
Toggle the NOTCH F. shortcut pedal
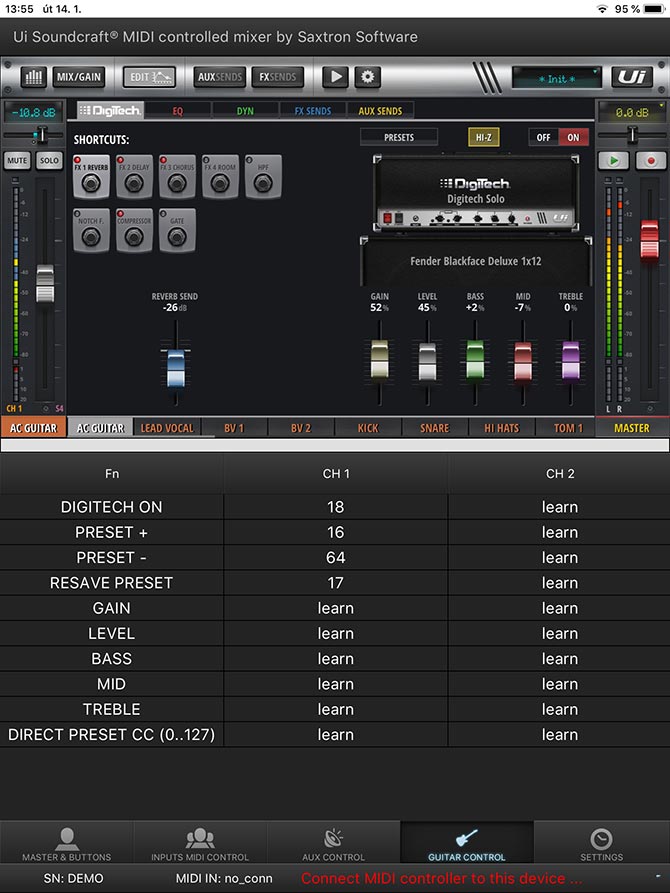click(91, 230)
